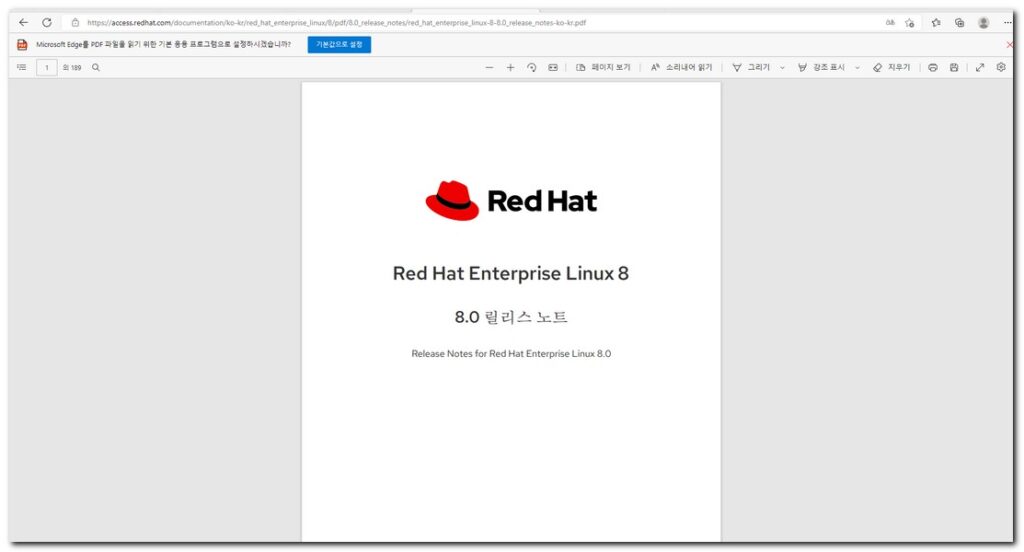Open the browser settings ellipsis menu
1024x552 pixels.
point(1008,22)
